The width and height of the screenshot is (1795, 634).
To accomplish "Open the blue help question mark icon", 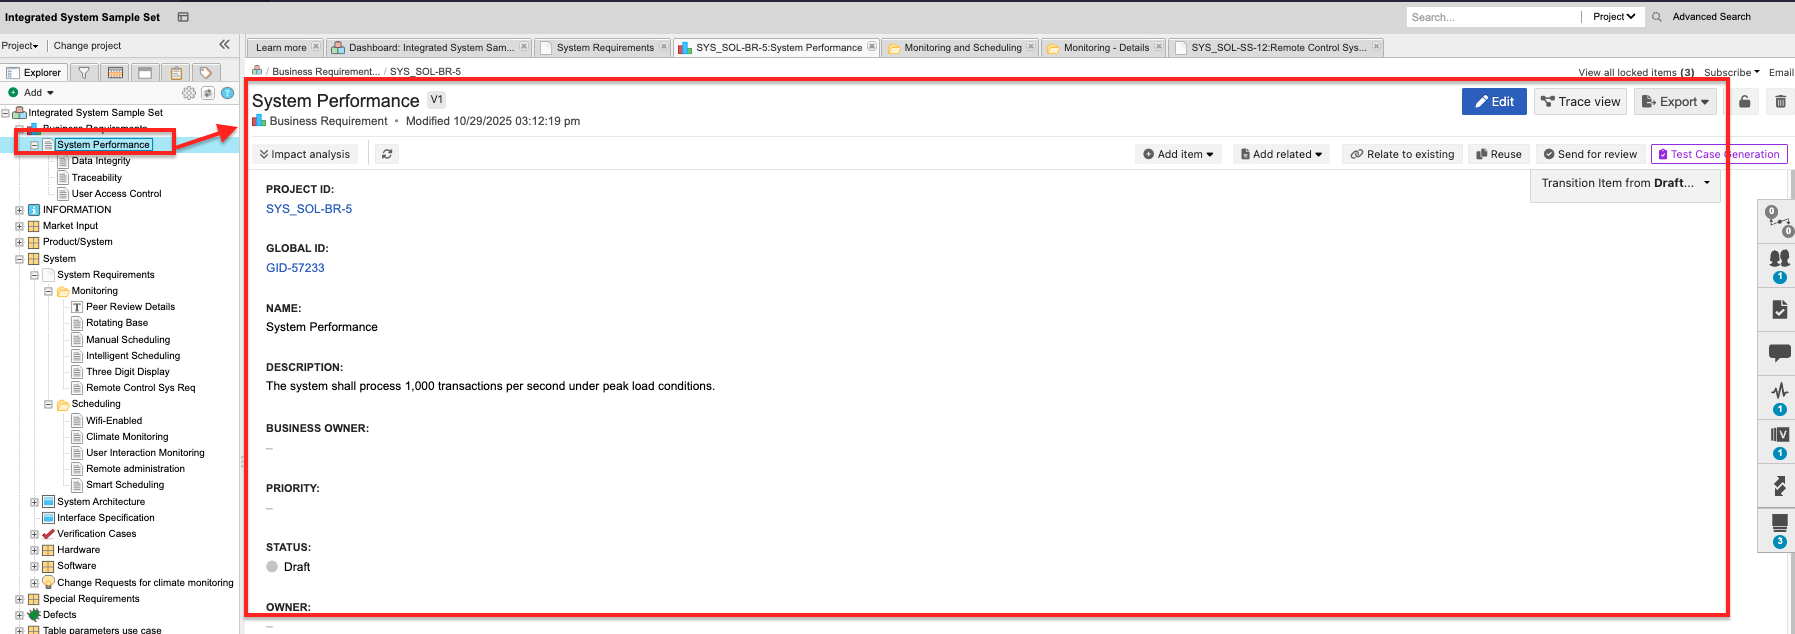I will coord(227,93).
